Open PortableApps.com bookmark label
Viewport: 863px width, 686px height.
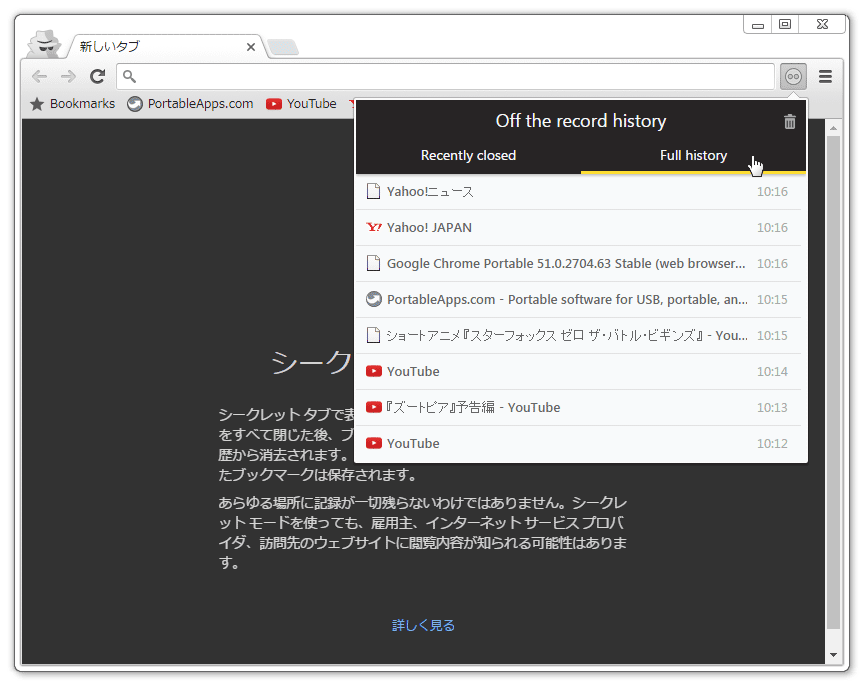pos(200,104)
